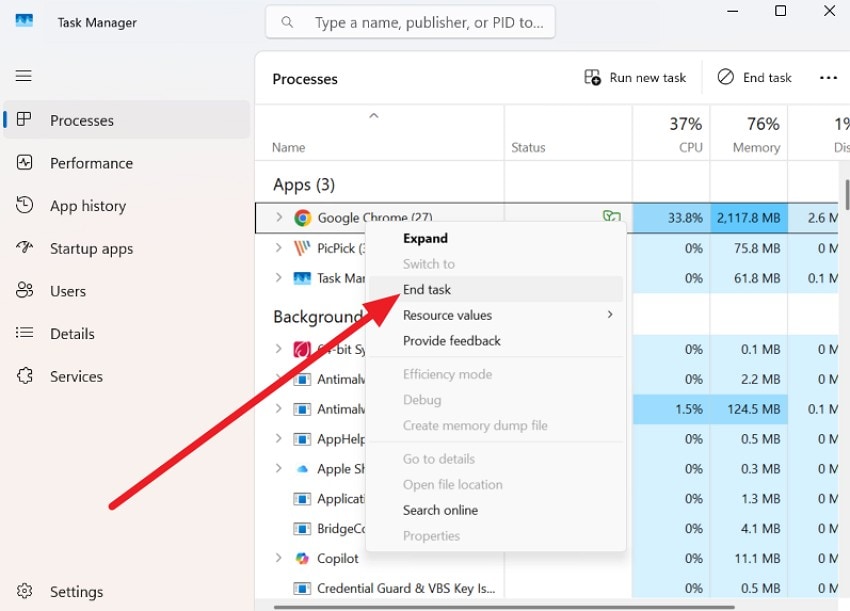Expand the Google Chrome process group

click(x=280, y=217)
